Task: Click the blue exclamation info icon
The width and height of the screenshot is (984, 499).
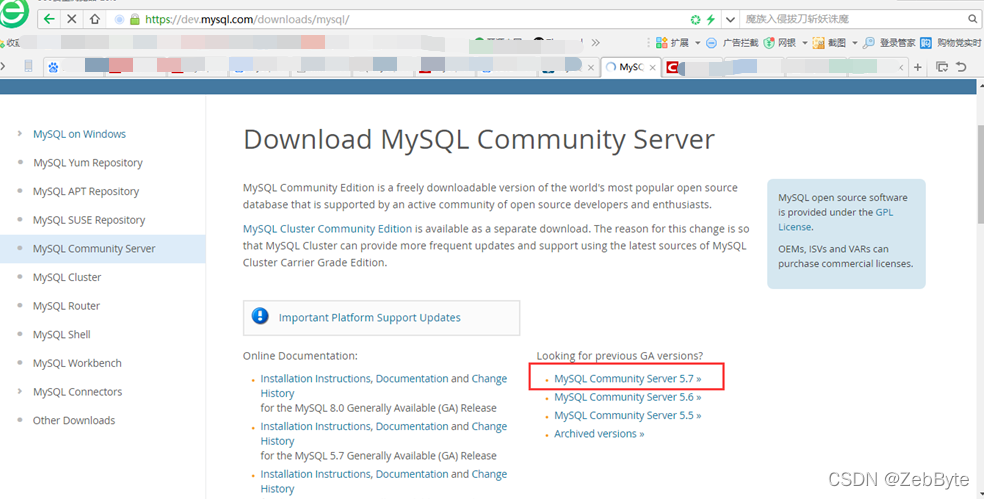Action: point(260,316)
